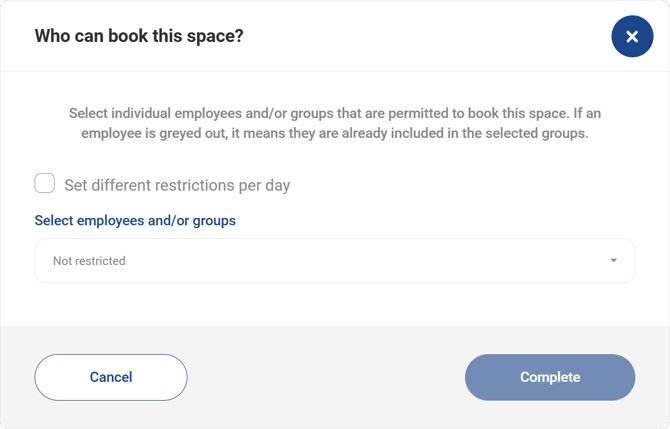Image resolution: width=670 pixels, height=429 pixels.
Task: Click the white X in the blue circle
Action: 632,37
